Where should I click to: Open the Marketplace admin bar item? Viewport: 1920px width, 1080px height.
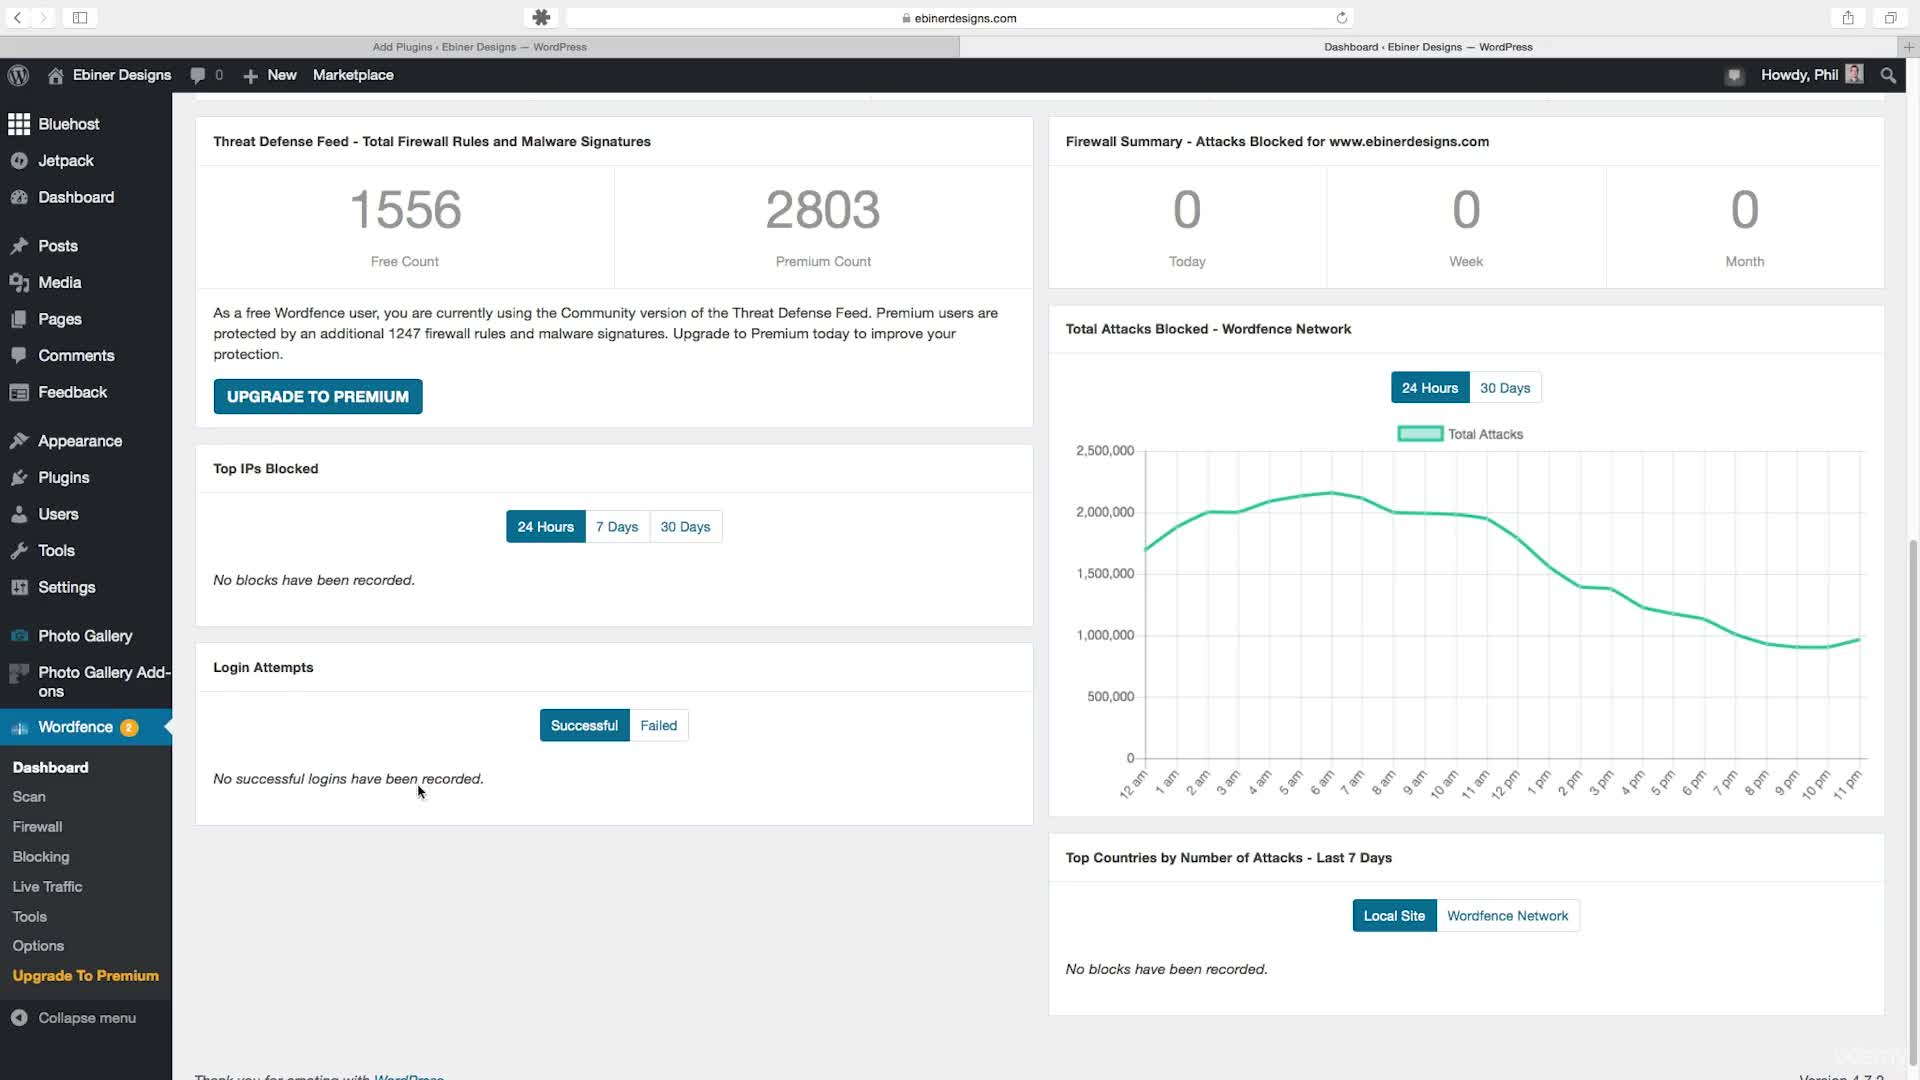[x=353, y=75]
